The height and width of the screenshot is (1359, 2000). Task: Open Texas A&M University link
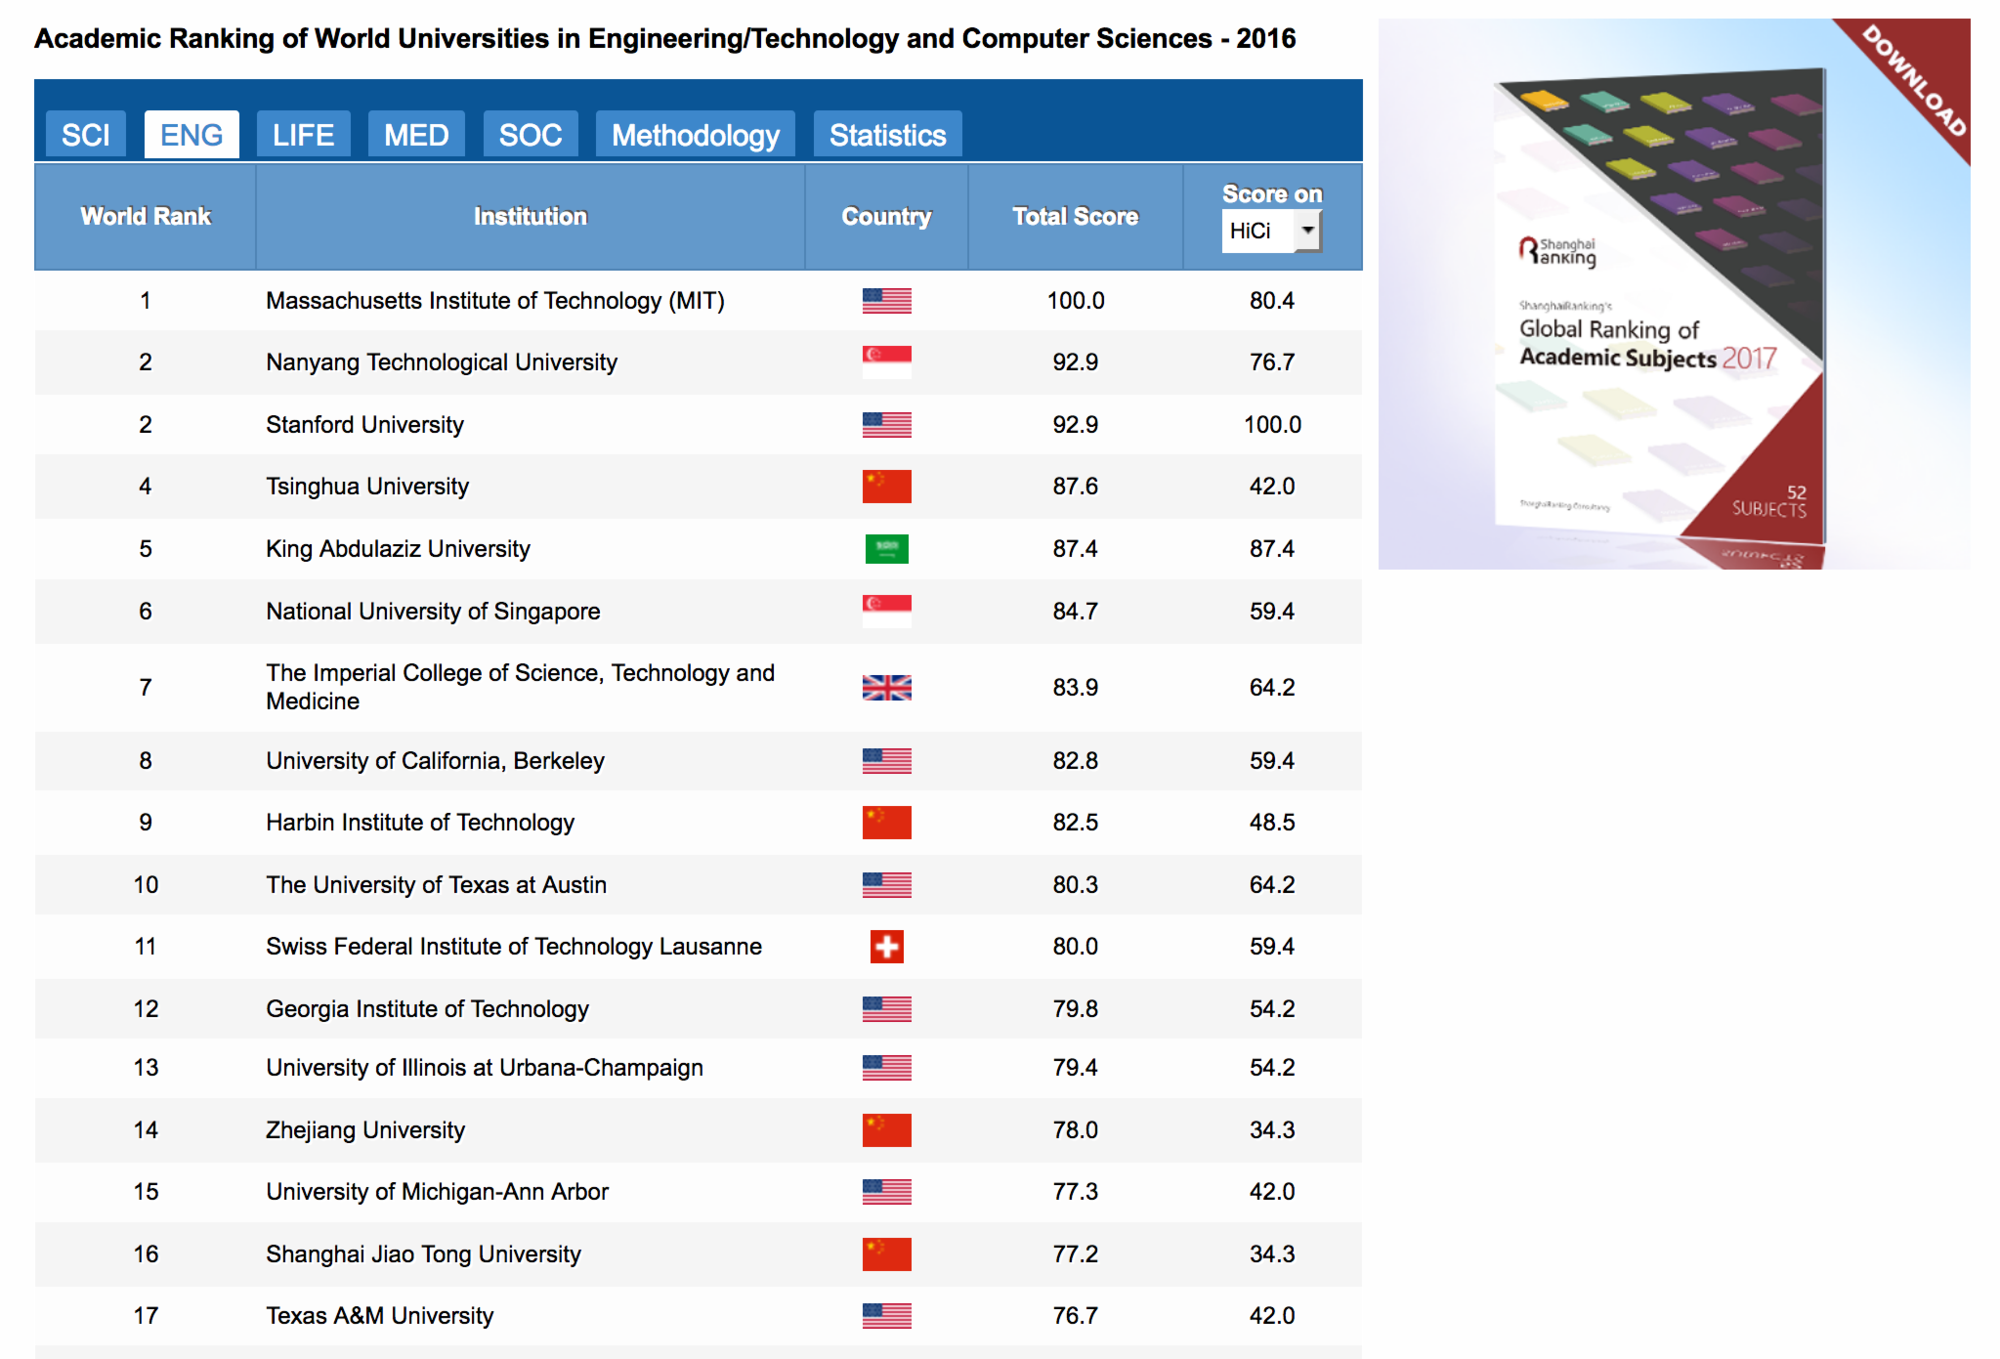(x=379, y=1316)
